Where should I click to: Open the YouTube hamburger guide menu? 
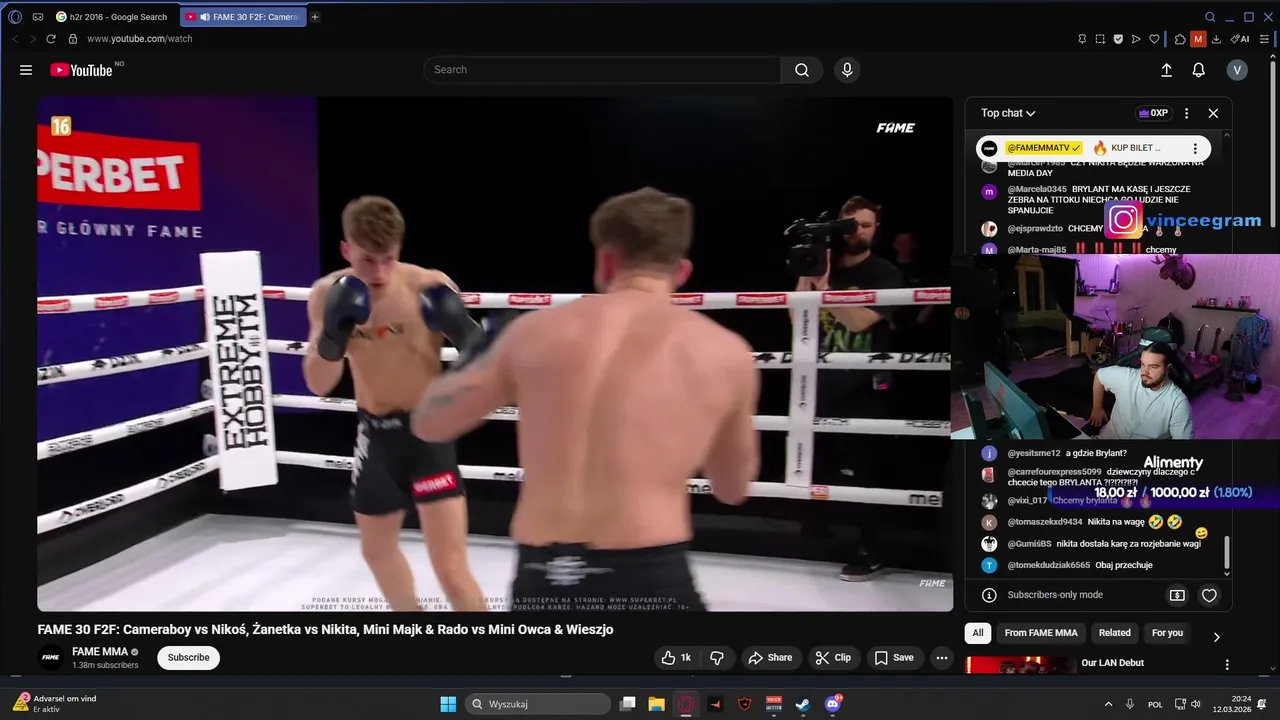26,70
